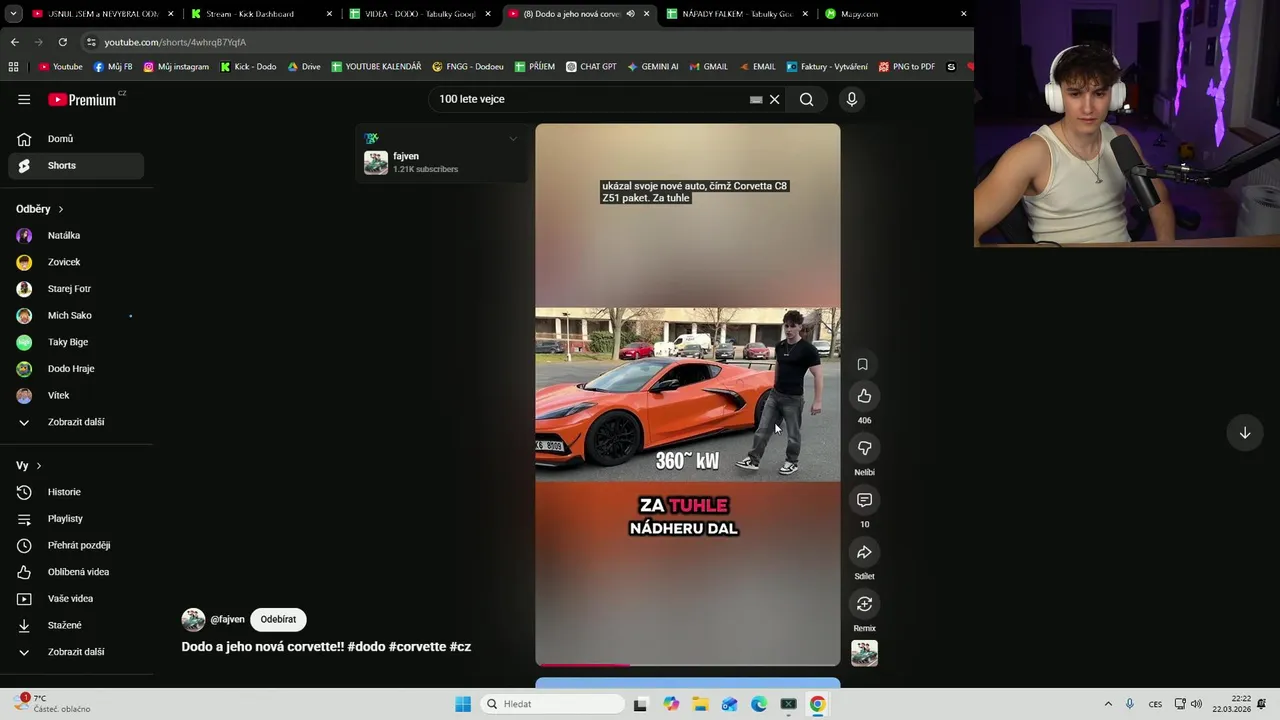Save the short with the bookmark icon

click(862, 364)
